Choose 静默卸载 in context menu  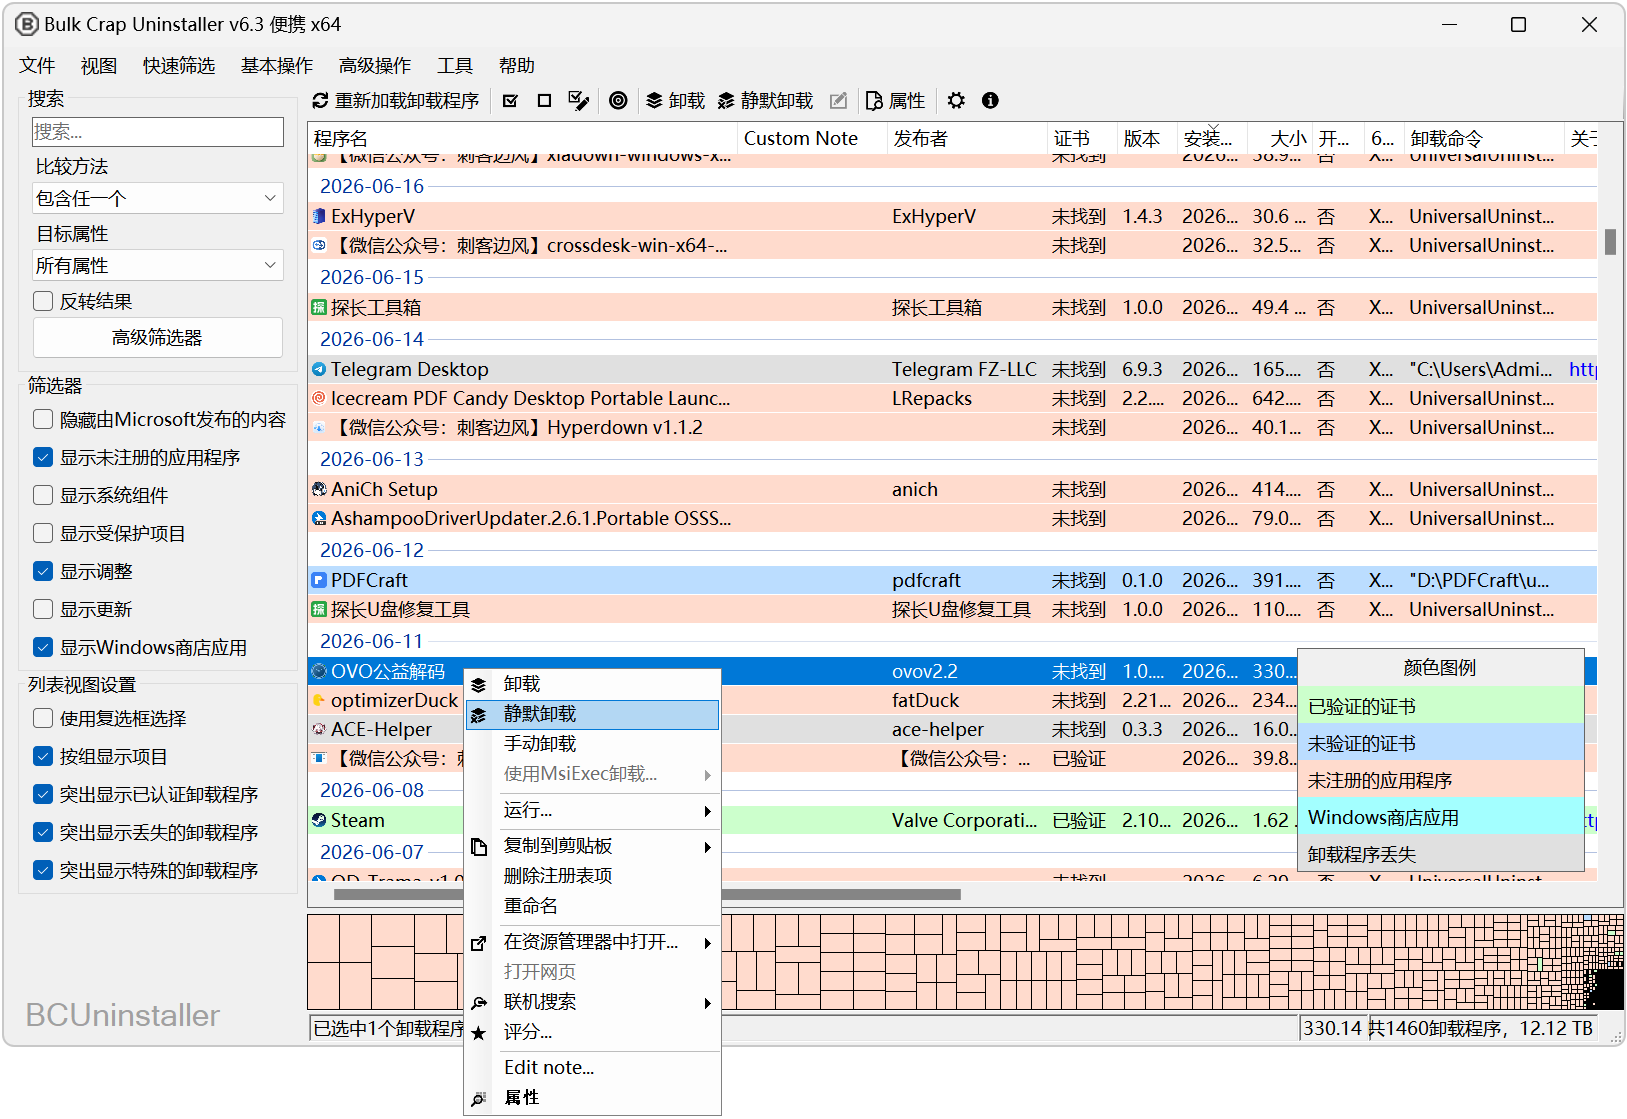pos(592,714)
